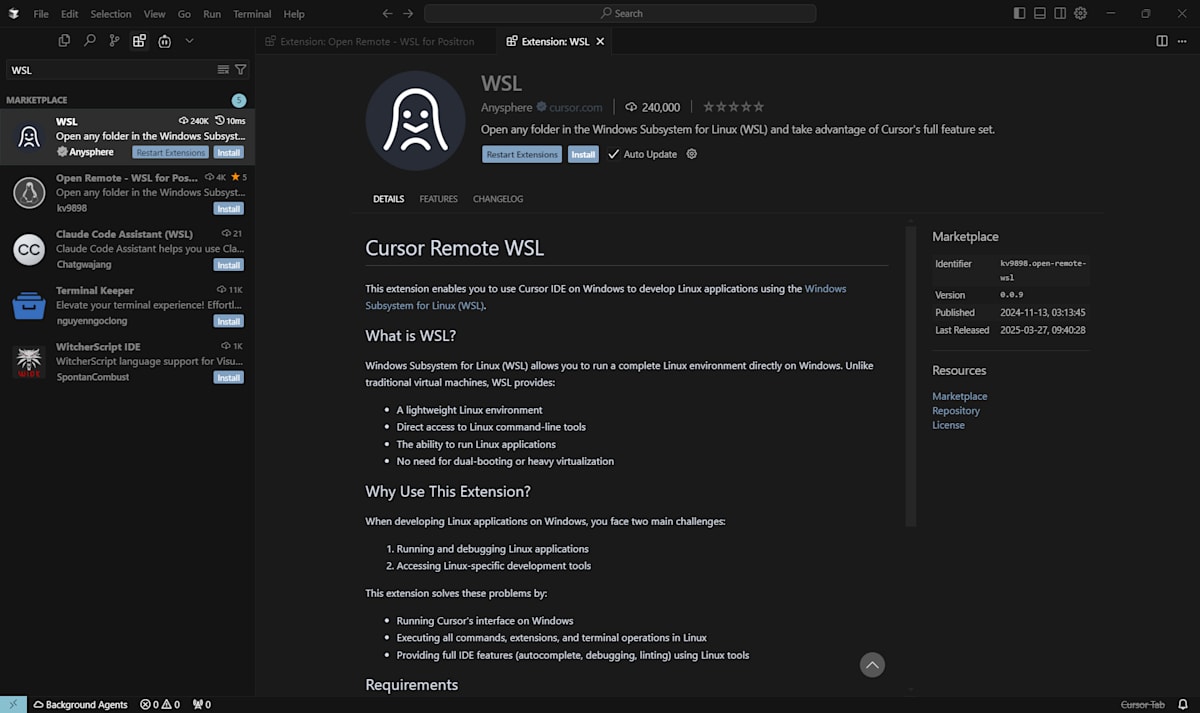
Task: Clear the extensions search input icon
Action: click(223, 69)
